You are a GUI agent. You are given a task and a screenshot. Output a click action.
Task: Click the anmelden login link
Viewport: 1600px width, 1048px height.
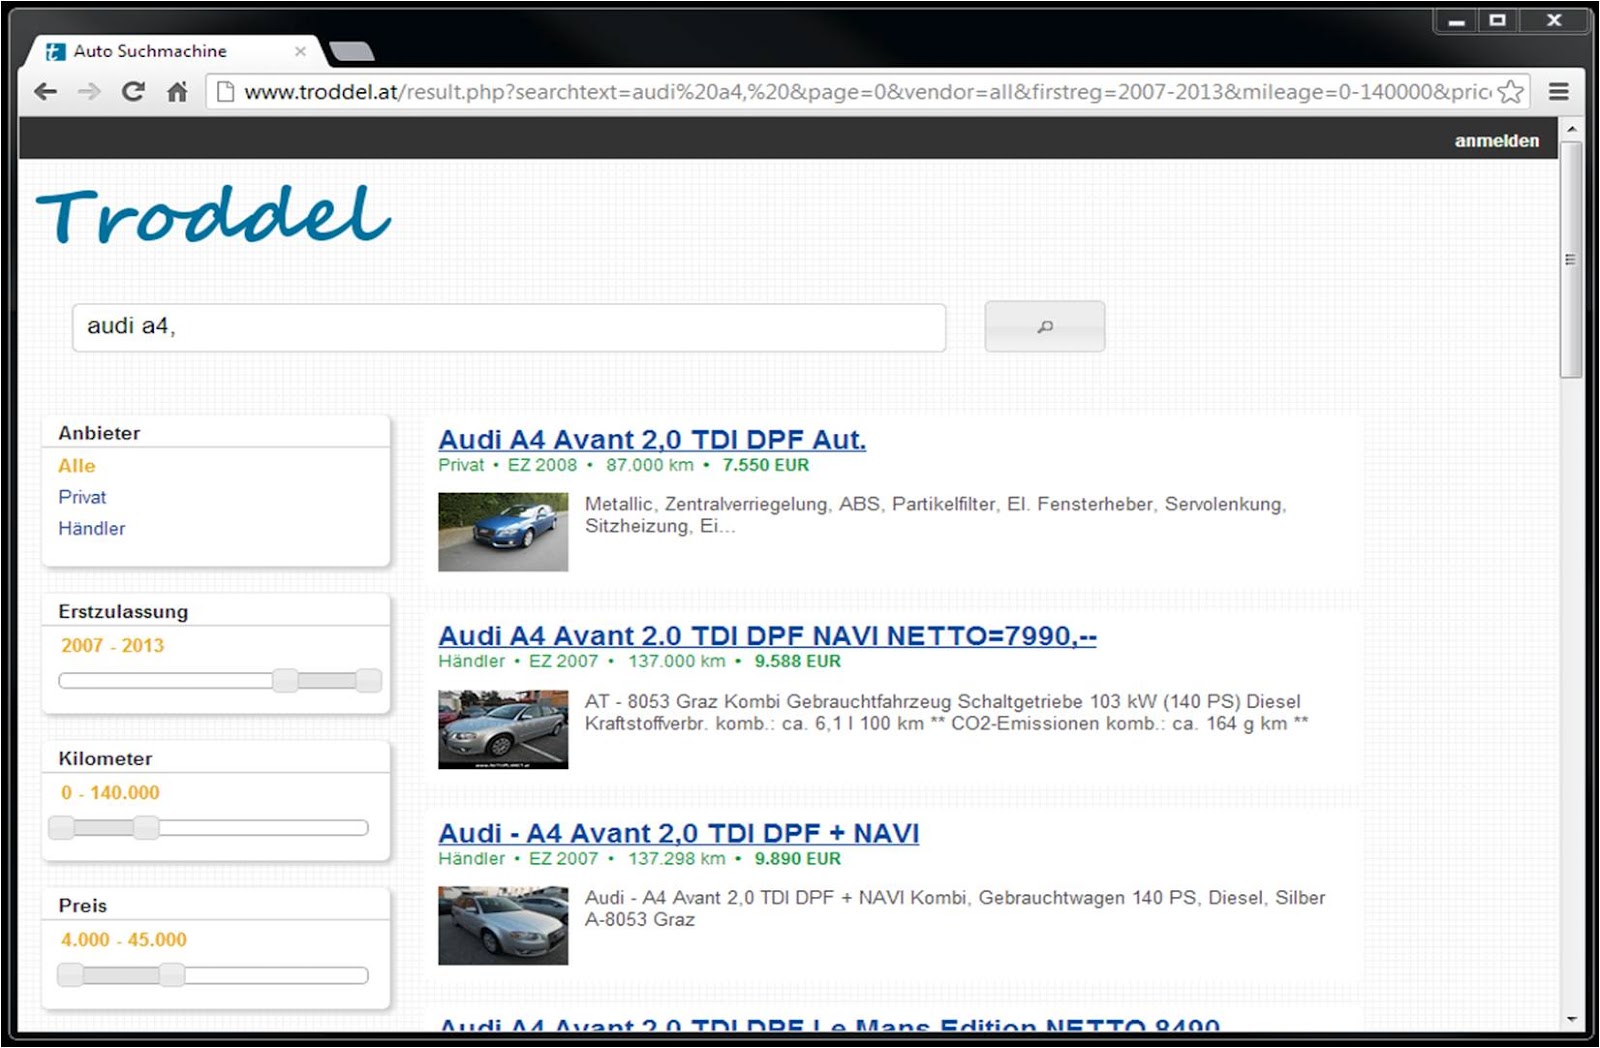[x=1496, y=141]
